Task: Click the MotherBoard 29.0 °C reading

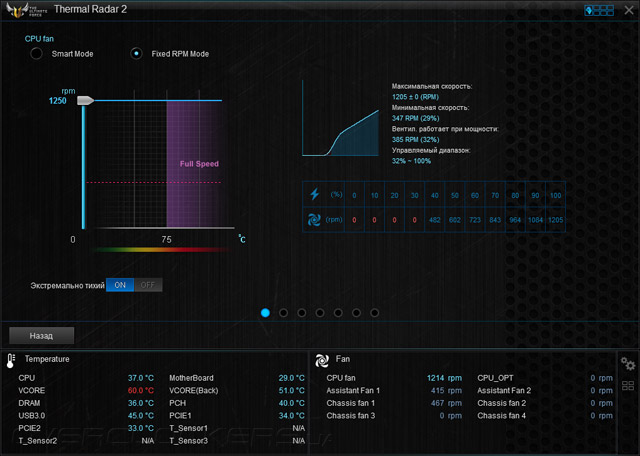Action: pos(291,378)
